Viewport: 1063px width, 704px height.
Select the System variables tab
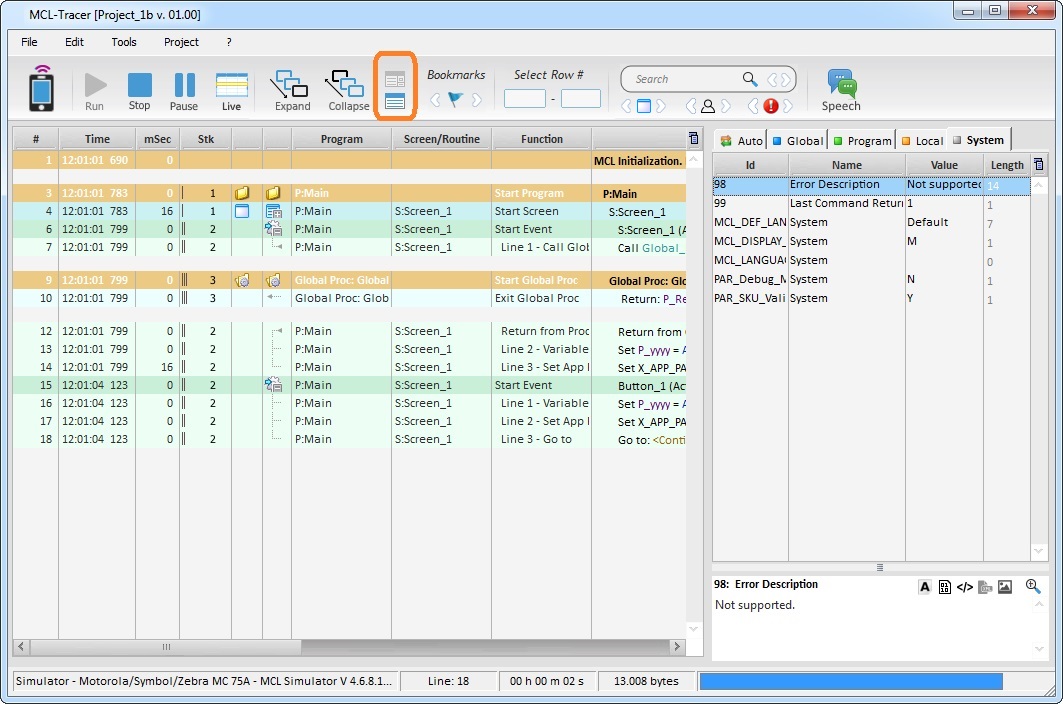(x=978, y=140)
